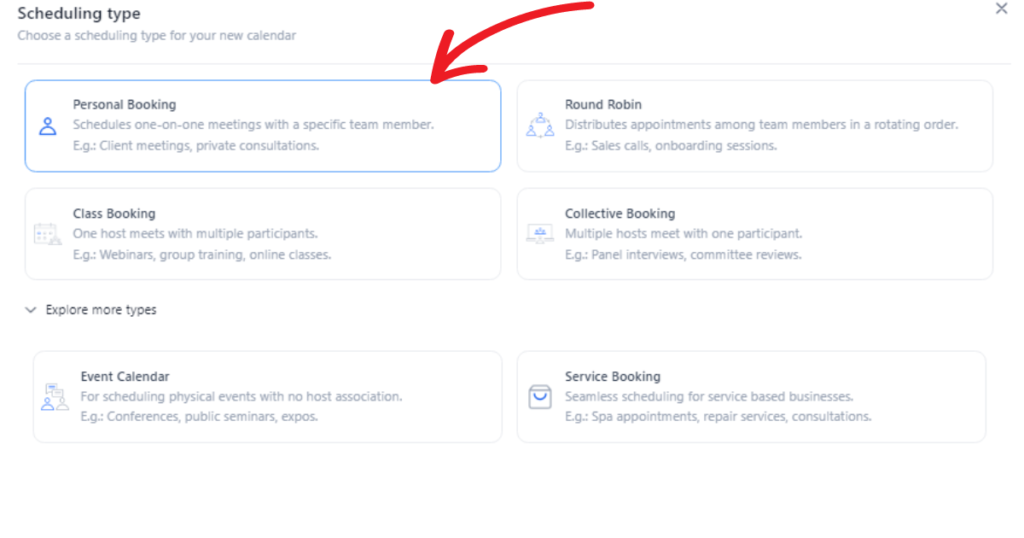Click the Event Calendar people icon
The width and height of the screenshot is (1024, 538).
pyautogui.click(x=55, y=397)
